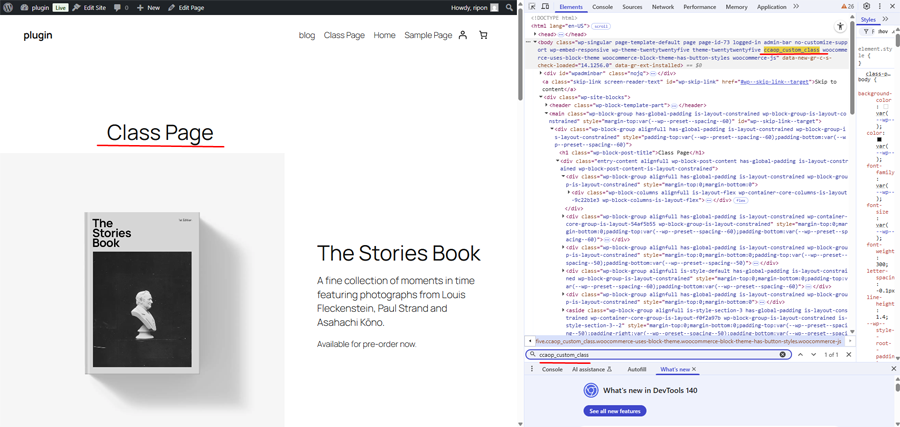900x427 pixels.
Task: Click 'Available for pre-order now.' text
Action: (367, 344)
